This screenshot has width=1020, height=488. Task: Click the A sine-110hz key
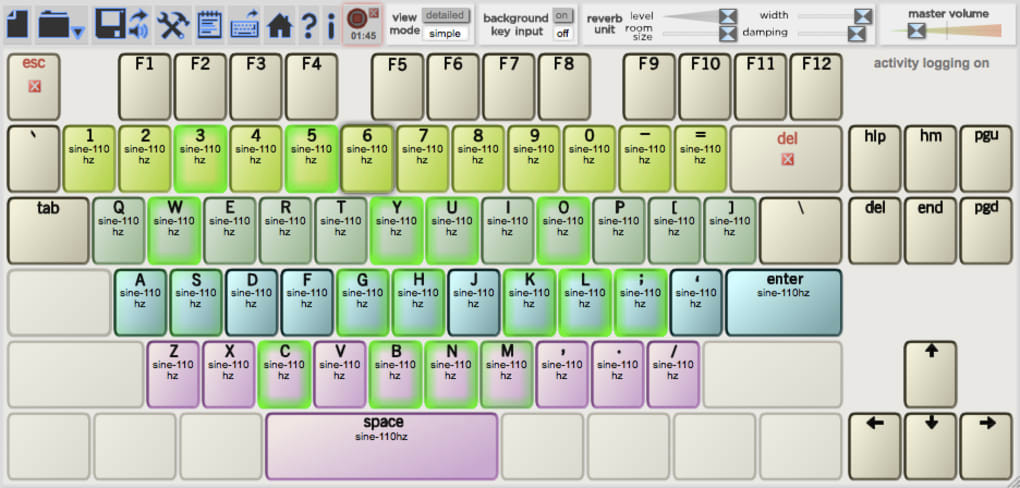click(x=140, y=303)
